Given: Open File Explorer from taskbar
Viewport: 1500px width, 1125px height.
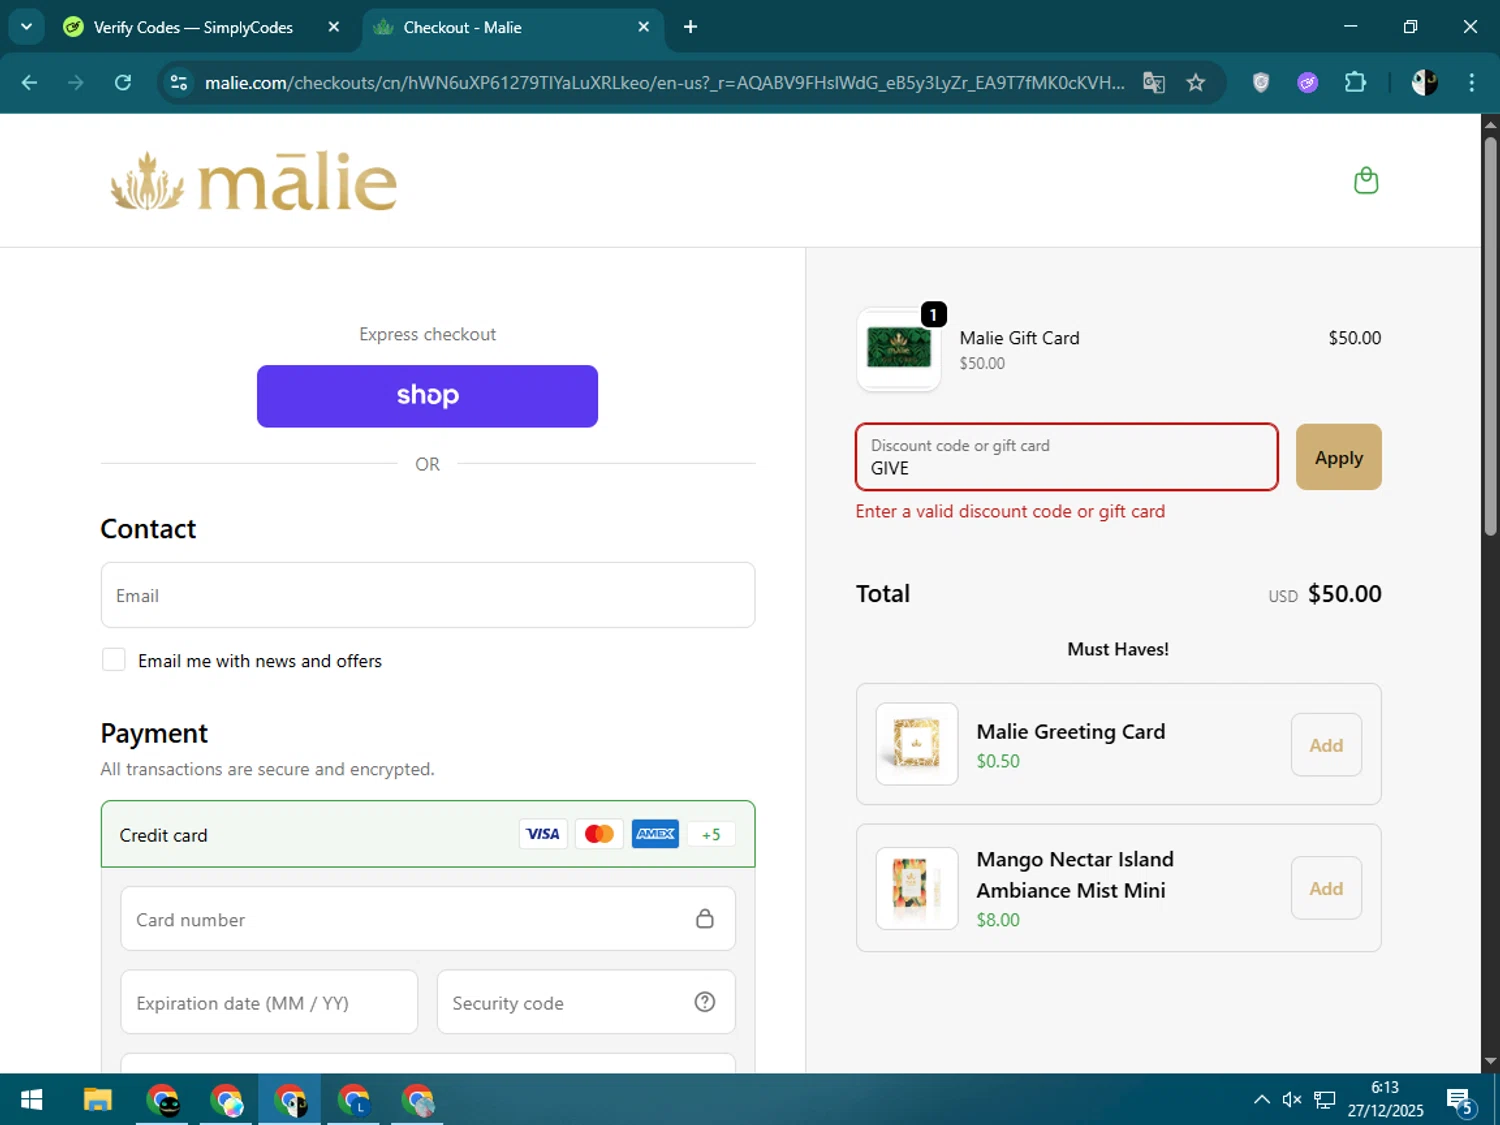Looking at the screenshot, I should click(97, 1100).
